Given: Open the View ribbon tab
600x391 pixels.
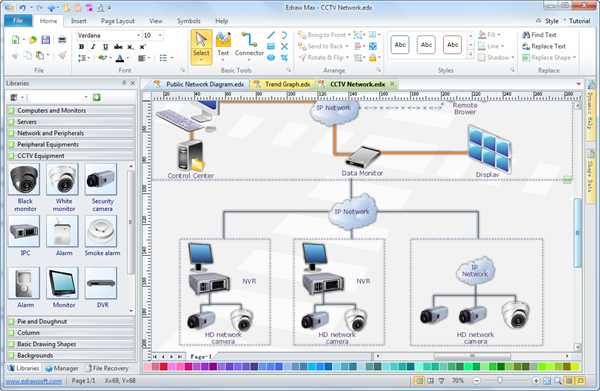Looking at the screenshot, I should tap(156, 21).
